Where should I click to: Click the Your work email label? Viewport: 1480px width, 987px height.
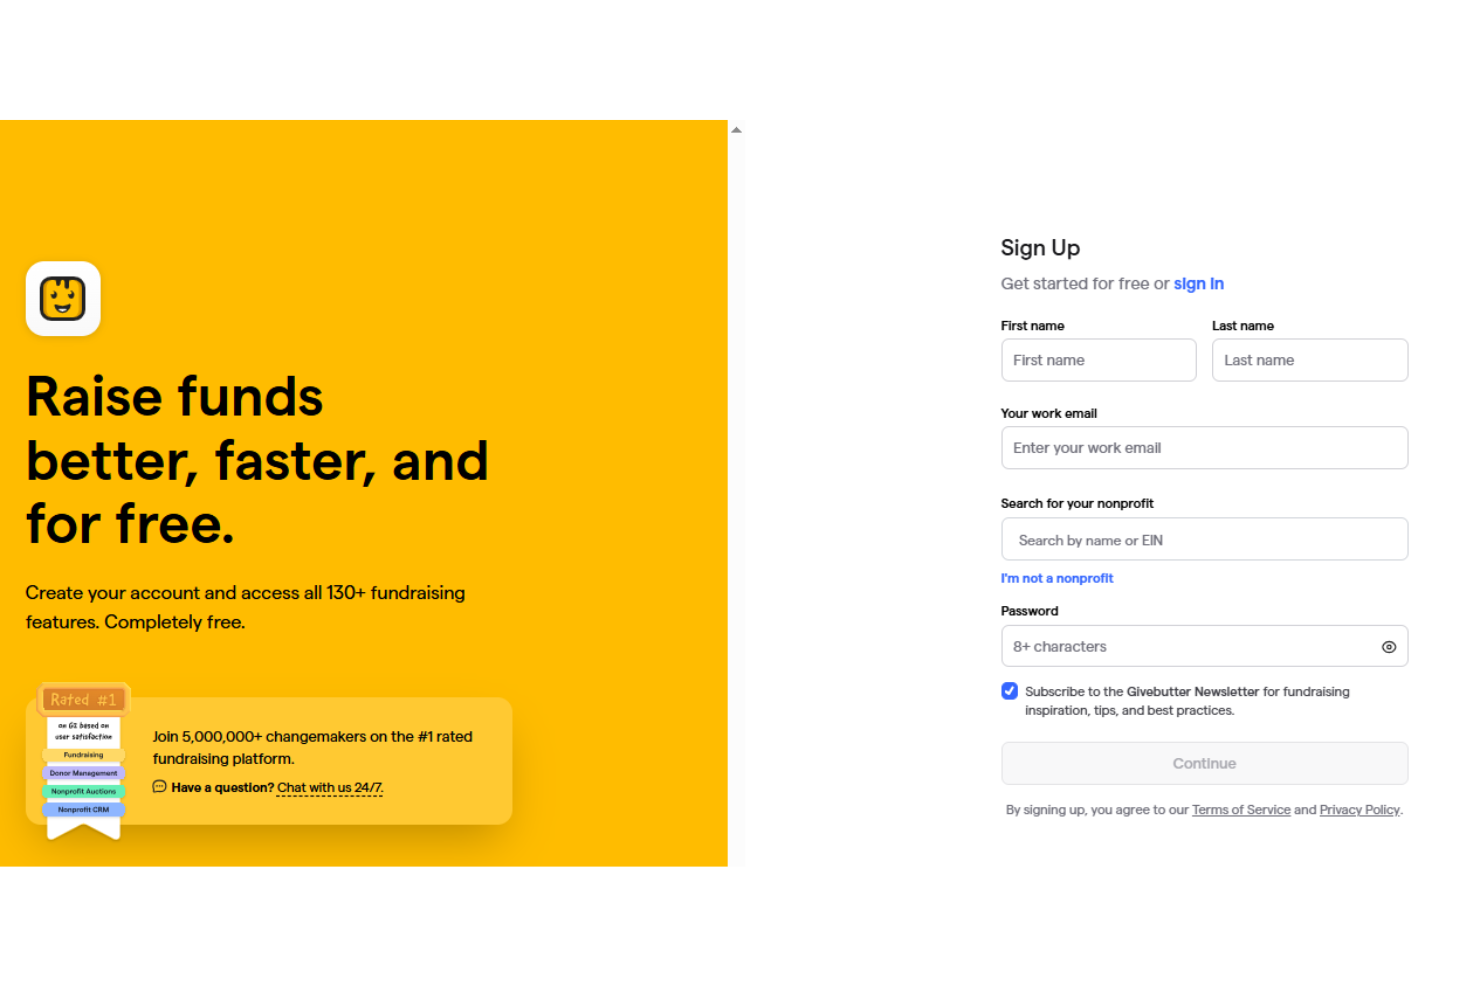click(x=1048, y=414)
